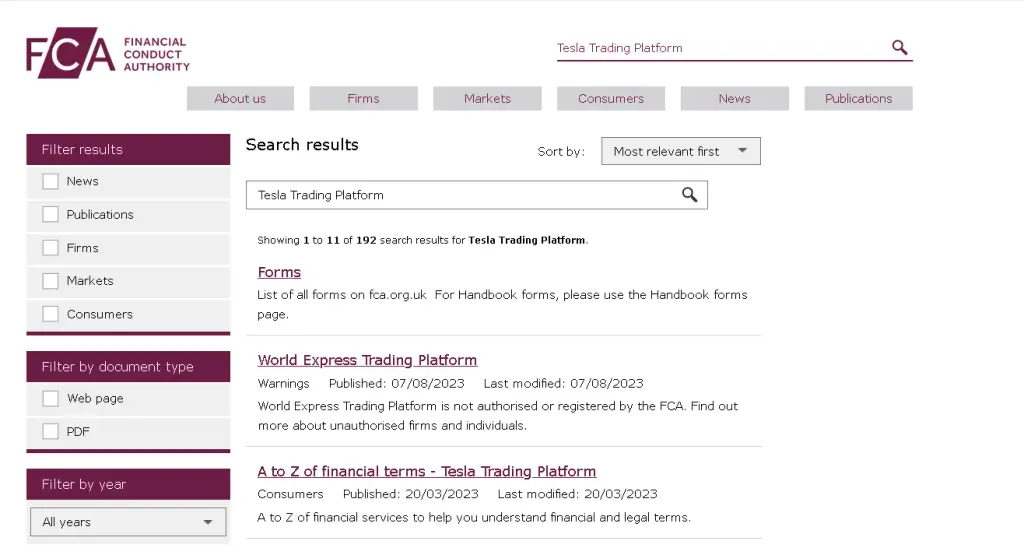Click the Filter by document type heading

tap(128, 367)
